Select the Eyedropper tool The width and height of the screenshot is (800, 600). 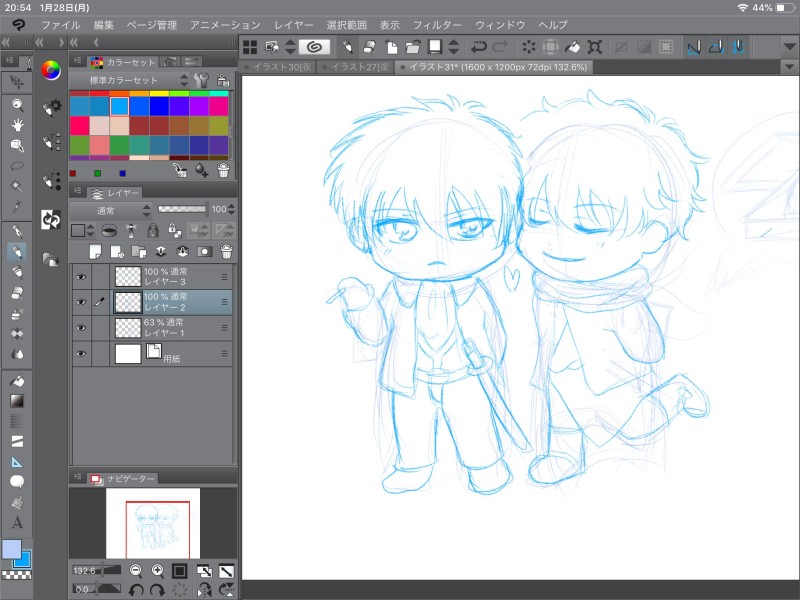[x=17, y=207]
